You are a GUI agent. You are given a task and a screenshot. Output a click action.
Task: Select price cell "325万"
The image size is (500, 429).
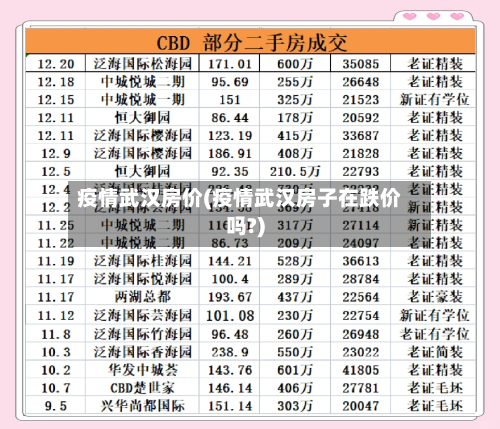point(295,100)
